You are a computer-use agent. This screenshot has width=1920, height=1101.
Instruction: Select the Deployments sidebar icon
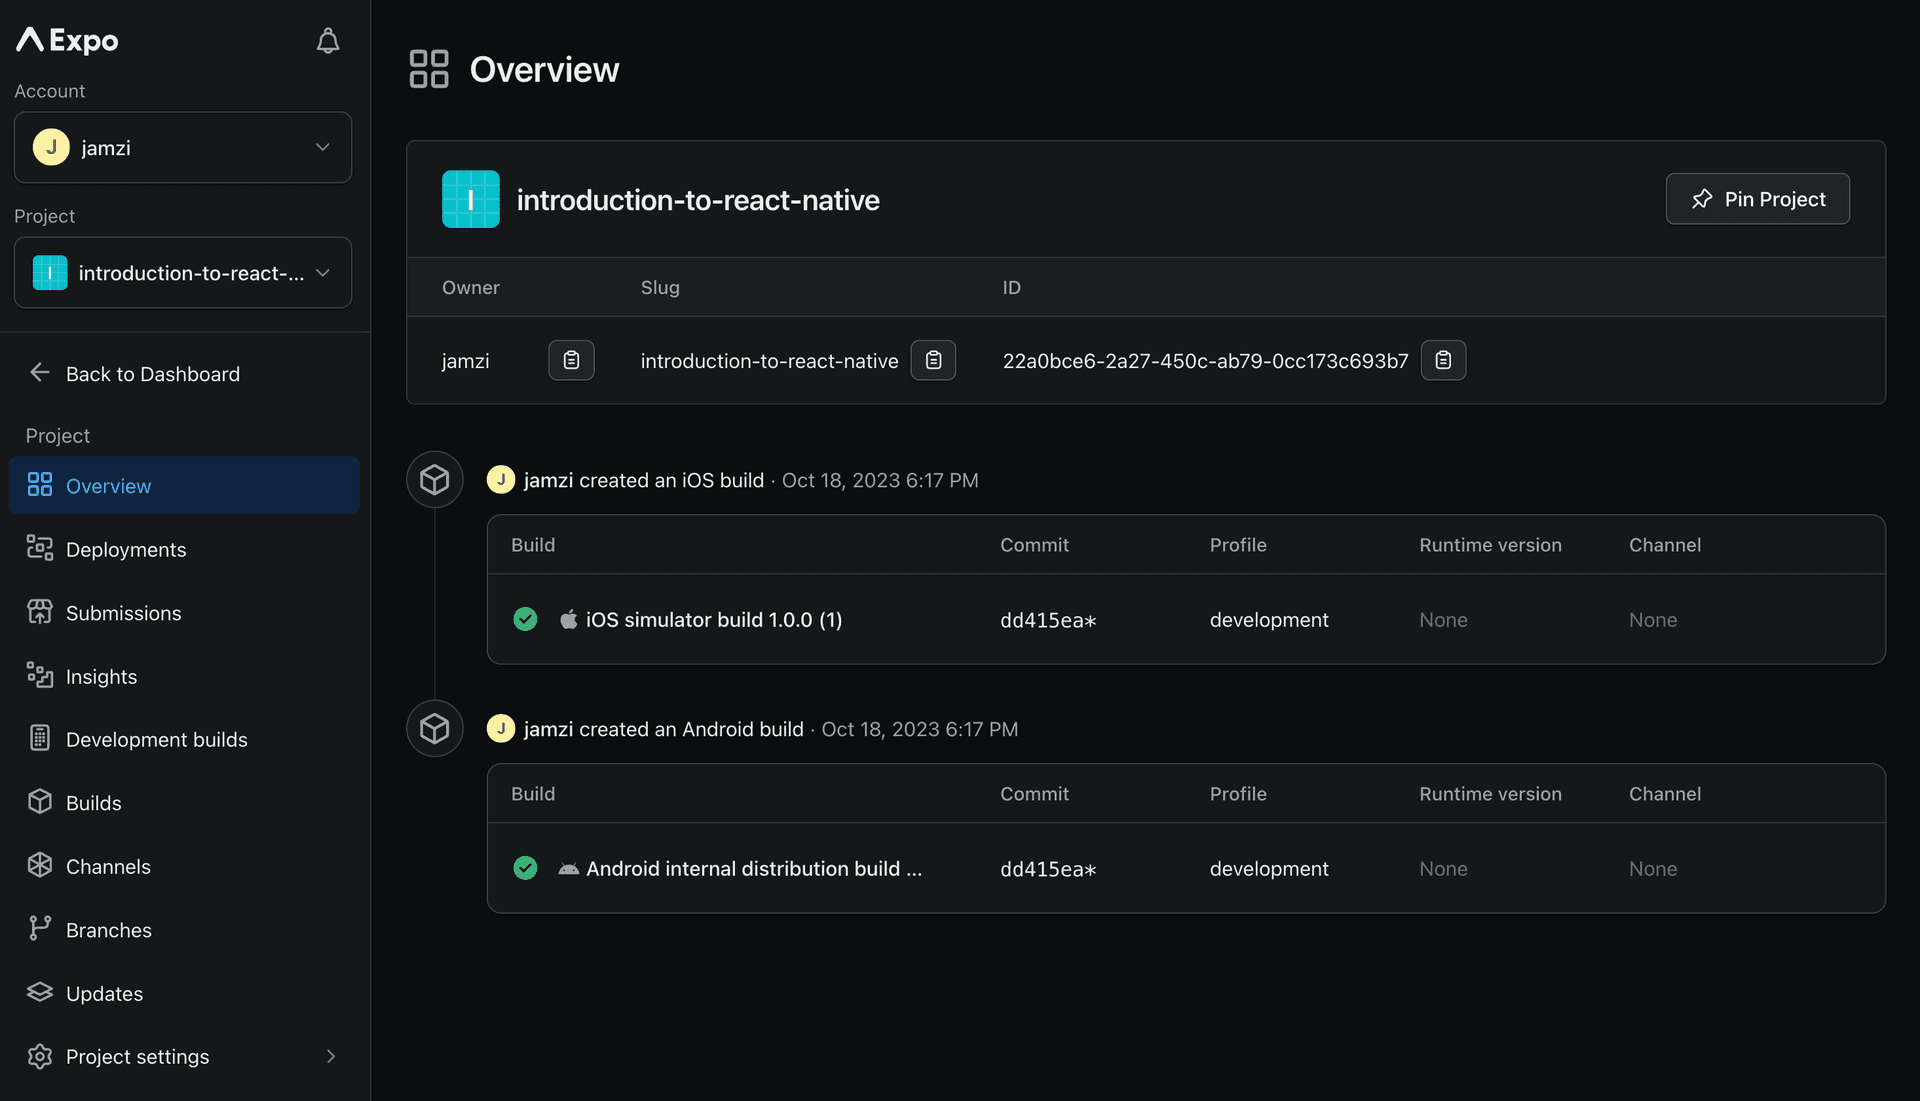[x=39, y=548]
